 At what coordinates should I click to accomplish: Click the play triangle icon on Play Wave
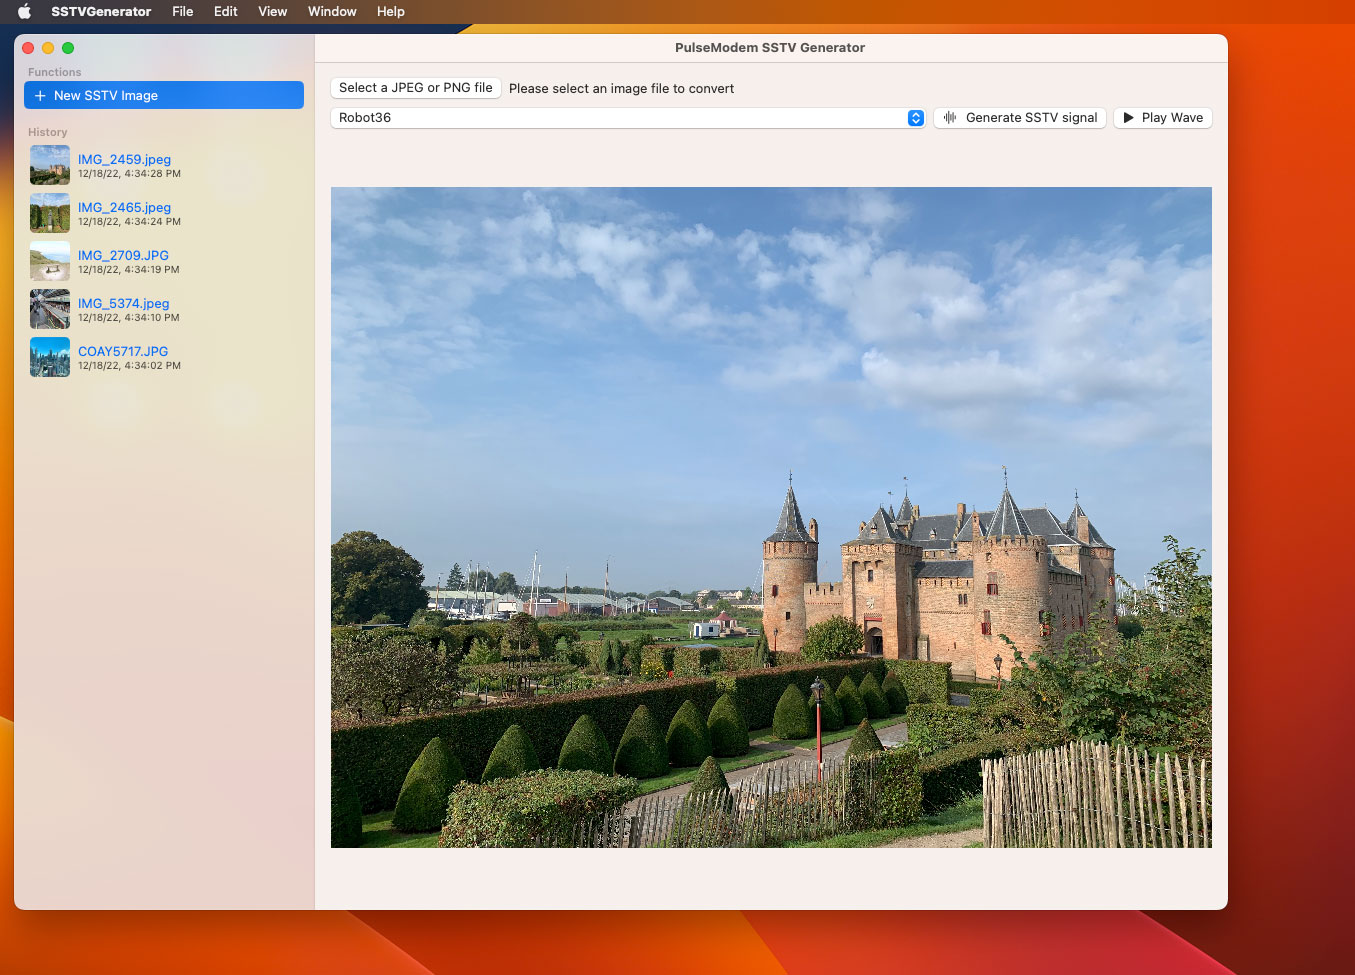click(1130, 117)
